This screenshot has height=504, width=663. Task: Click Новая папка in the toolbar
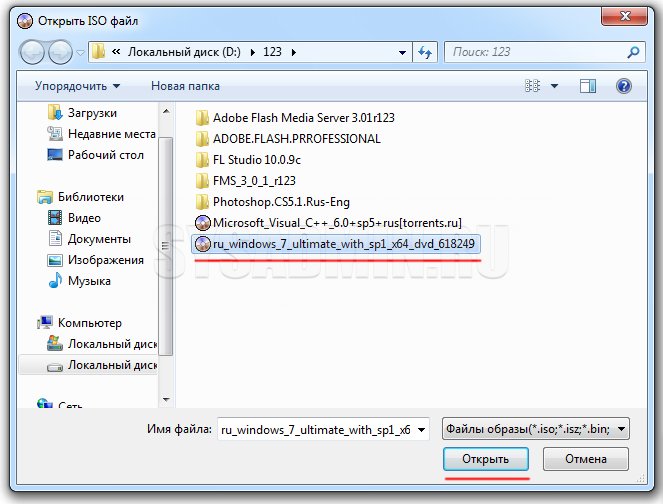click(x=185, y=86)
